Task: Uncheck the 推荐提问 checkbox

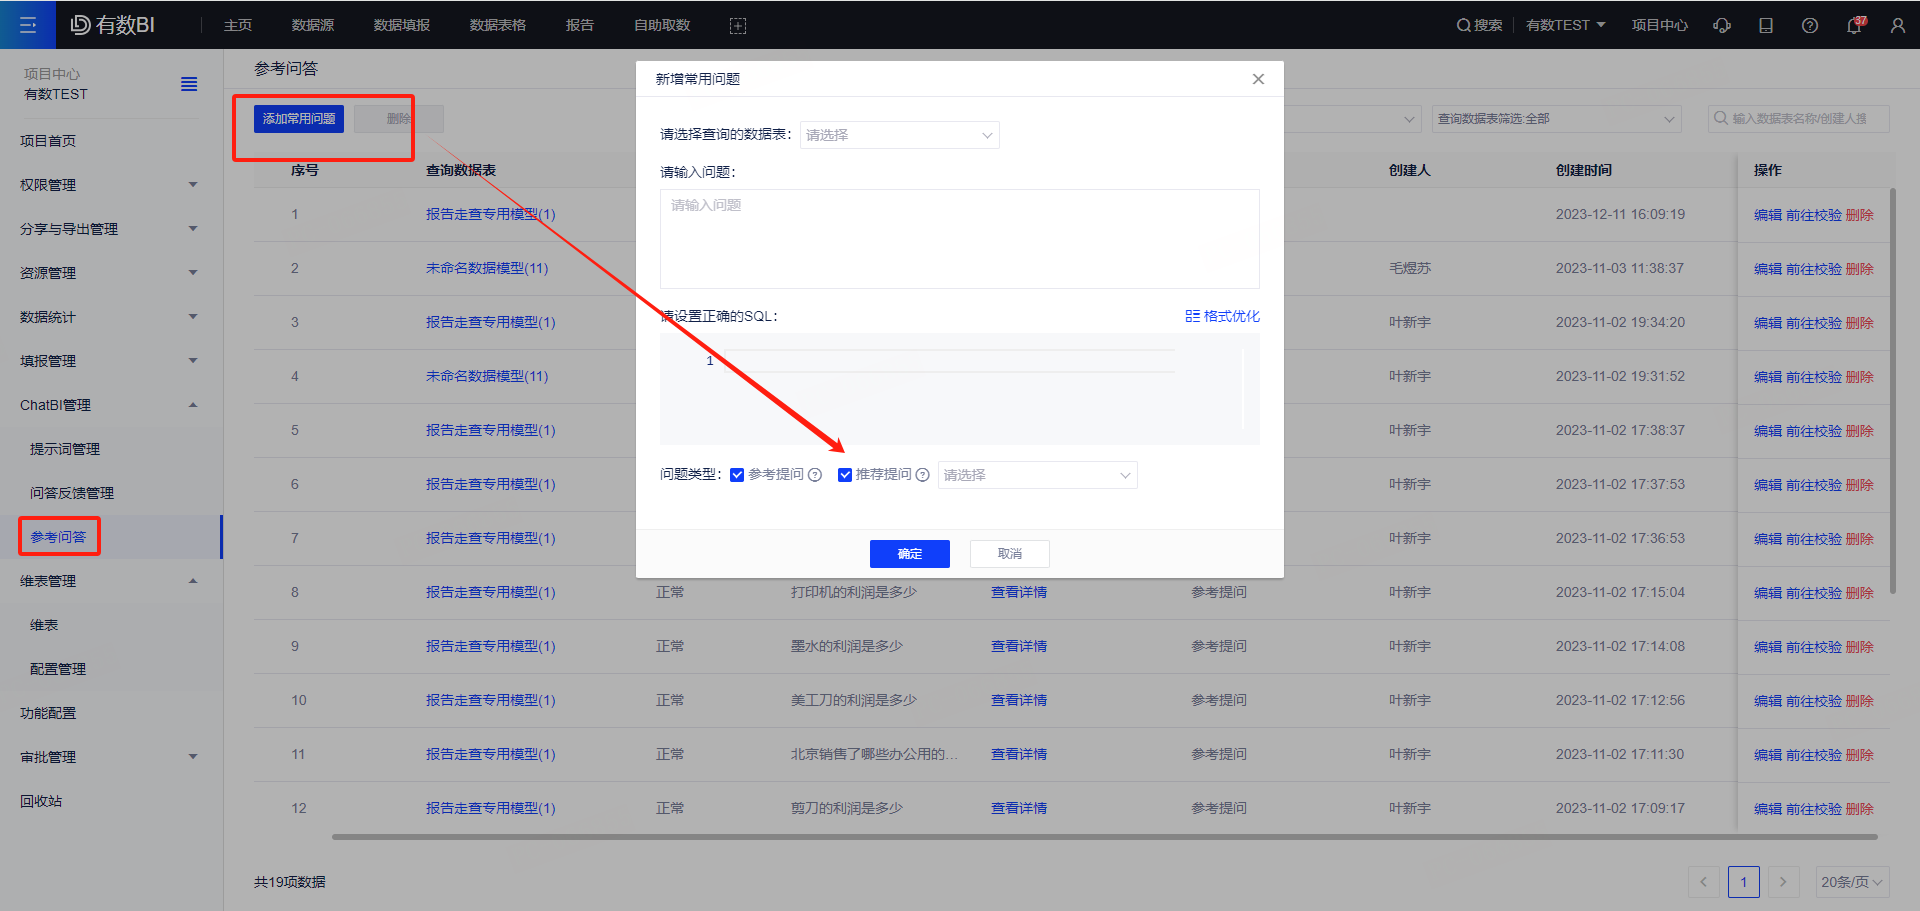Action: coord(845,475)
